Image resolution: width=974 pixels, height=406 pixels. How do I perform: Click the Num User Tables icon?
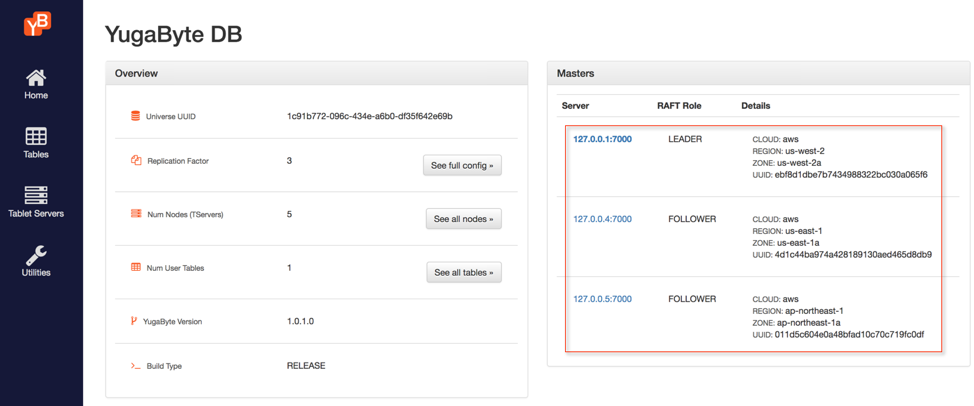click(136, 268)
